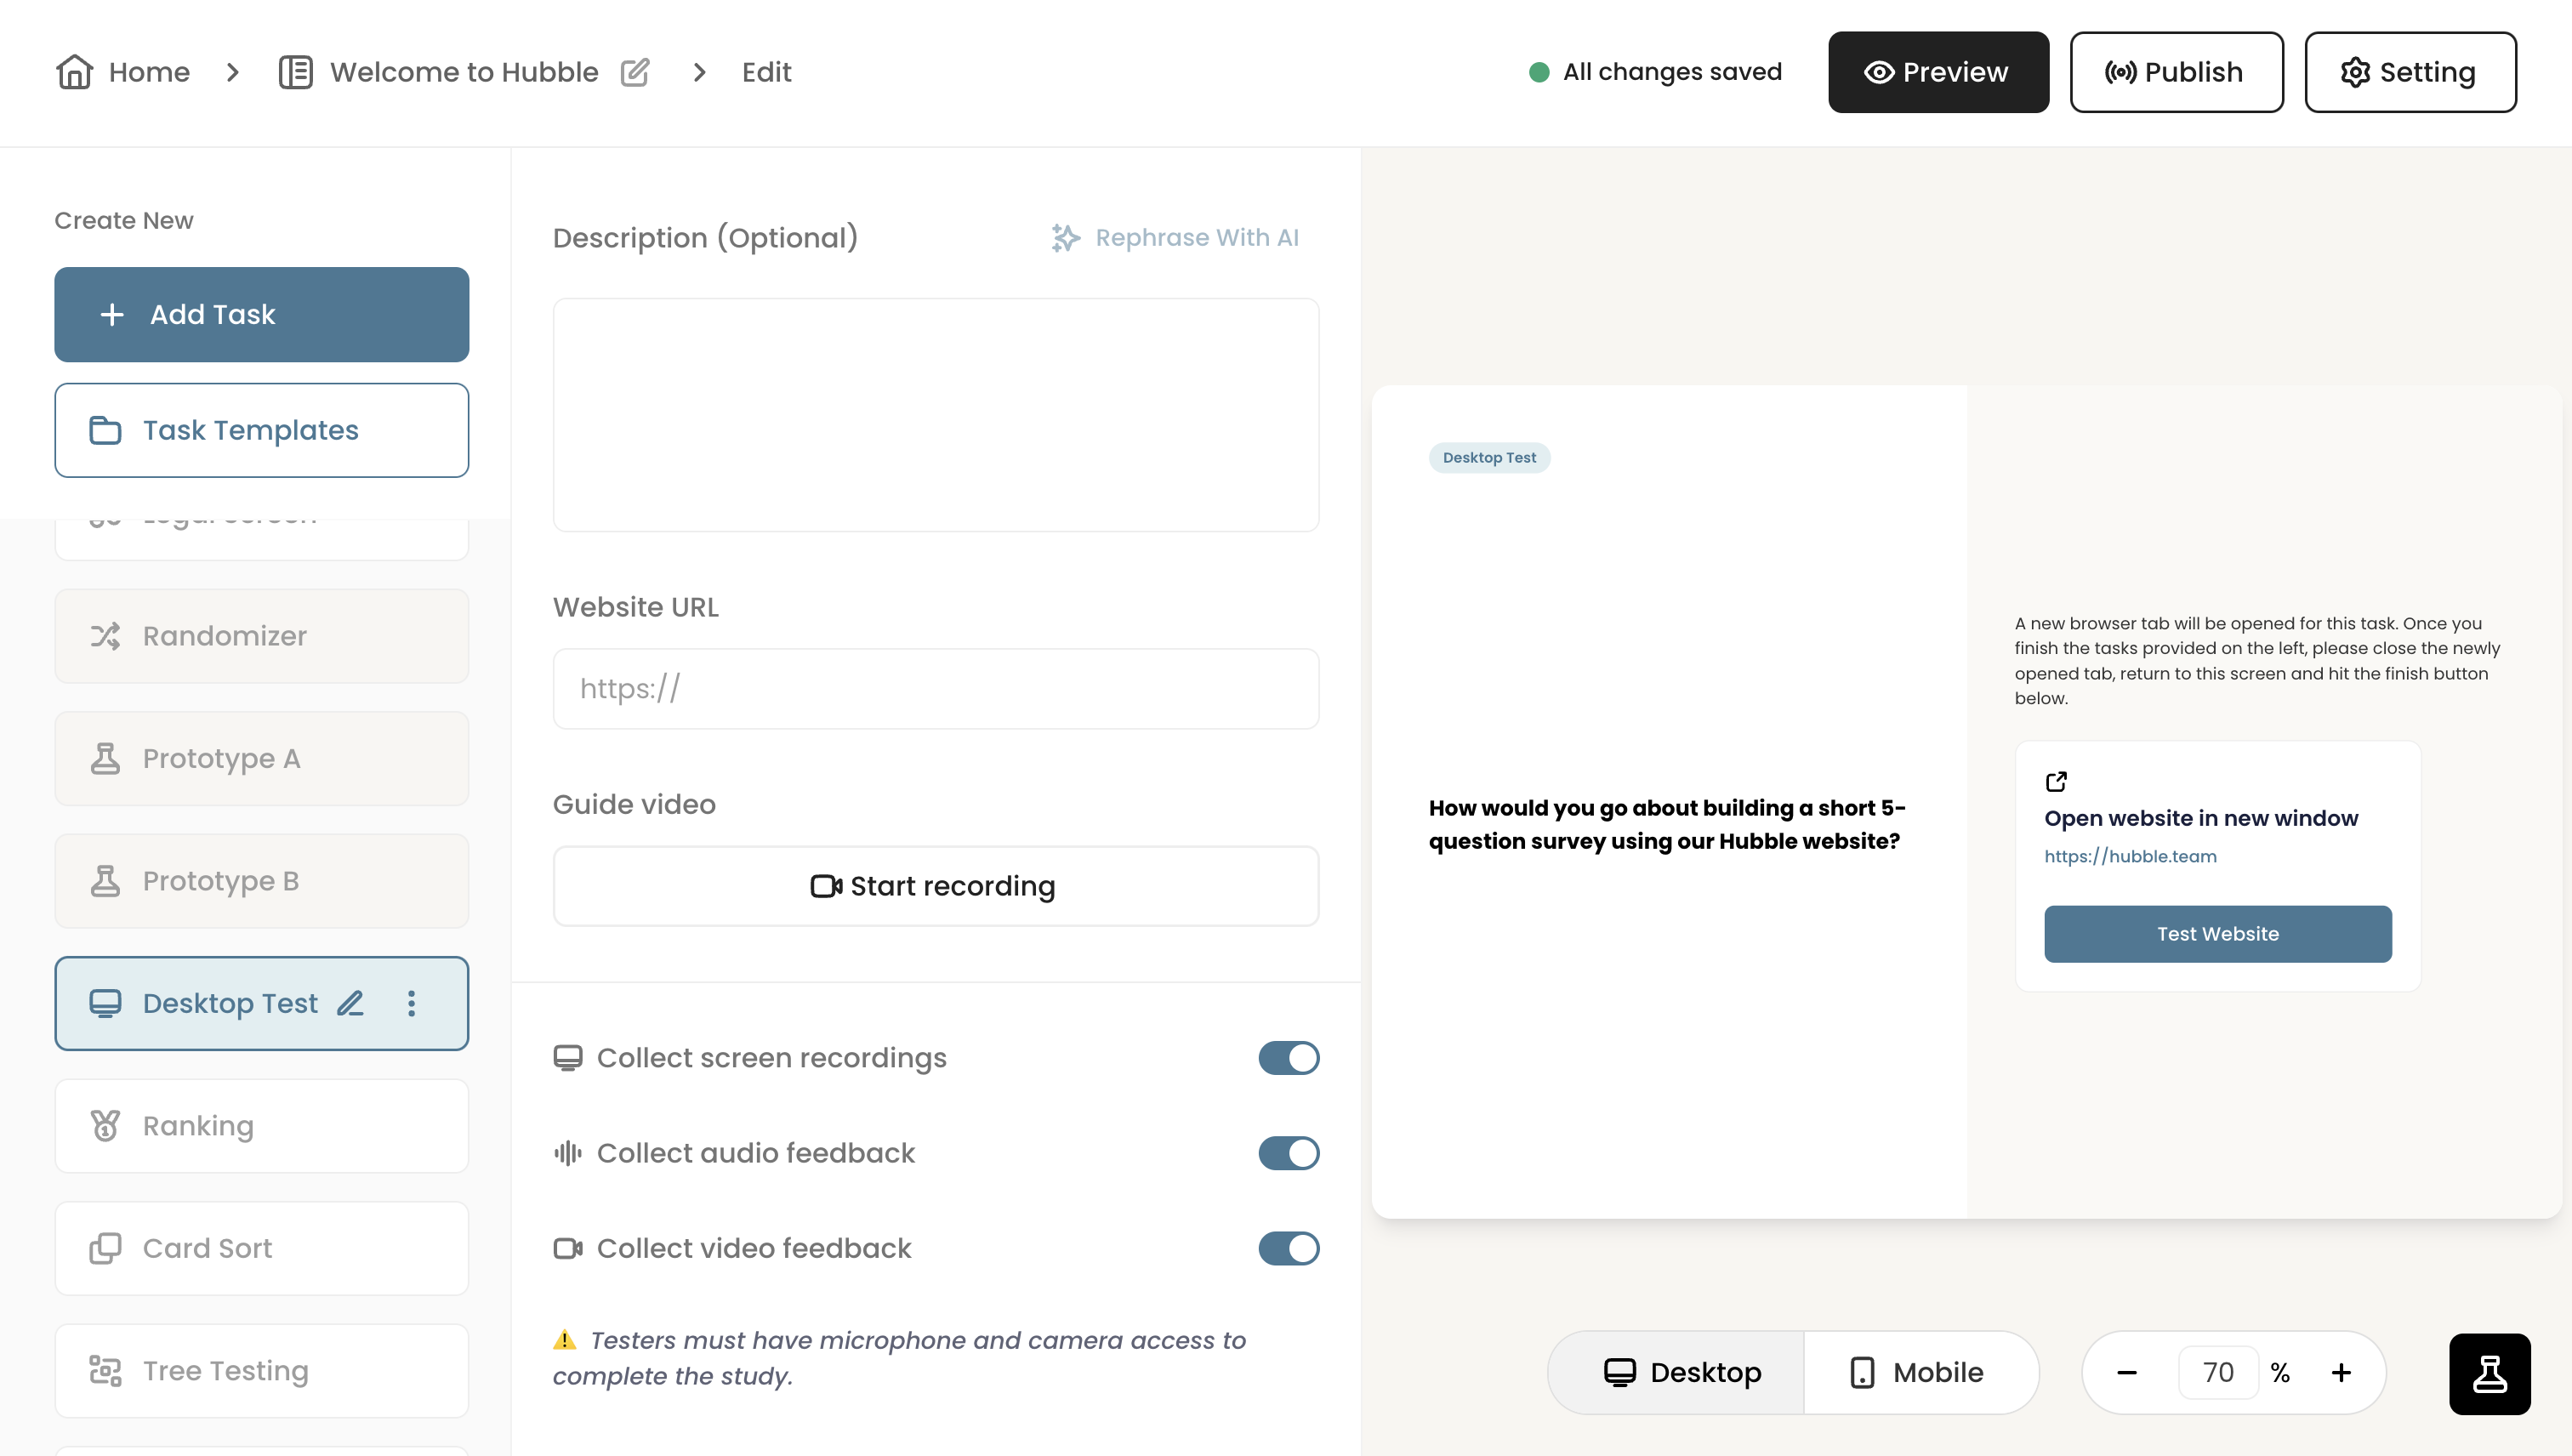Click Start recording for guide video

[x=936, y=886]
